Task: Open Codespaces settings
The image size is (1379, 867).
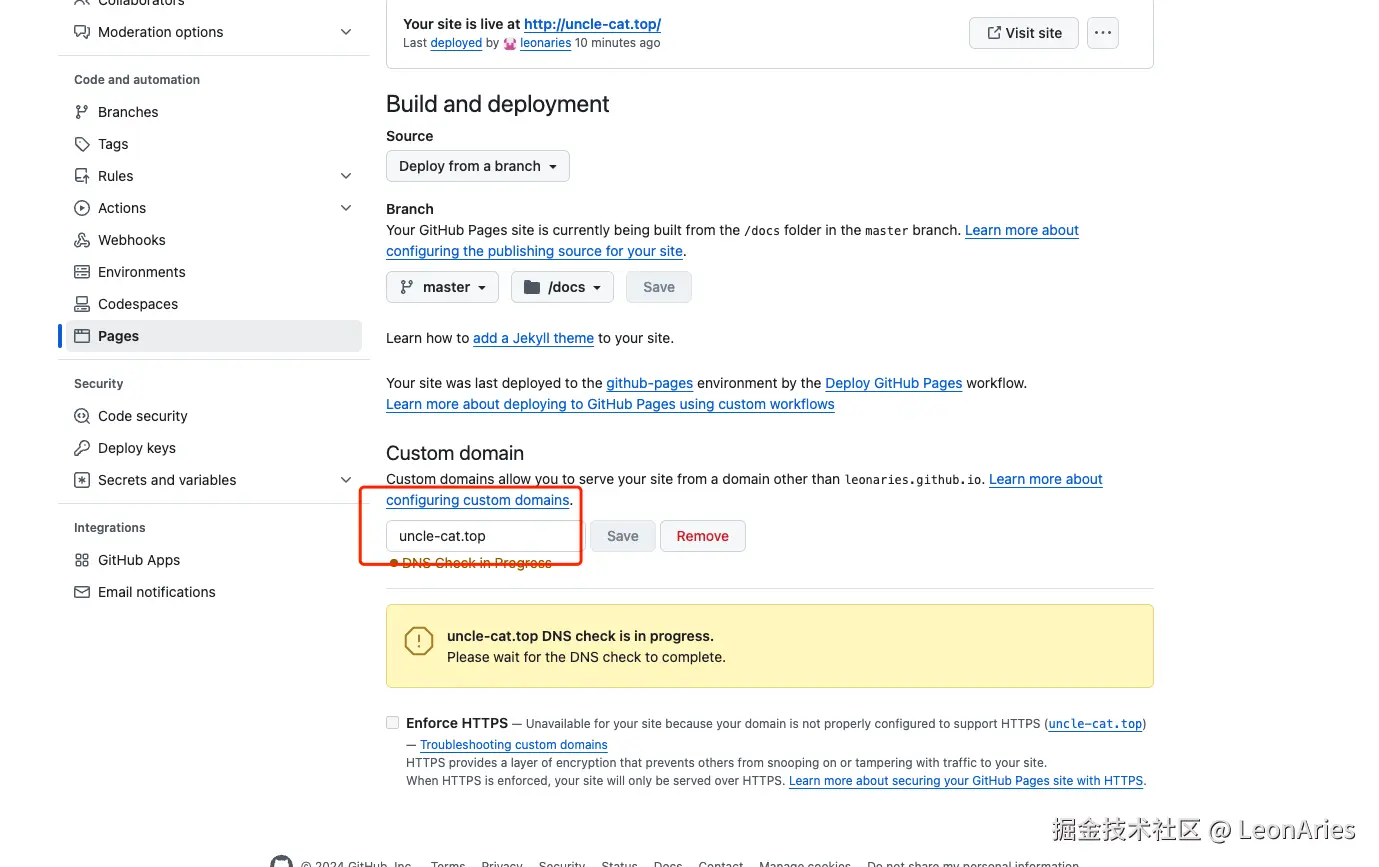Action: (x=214, y=304)
